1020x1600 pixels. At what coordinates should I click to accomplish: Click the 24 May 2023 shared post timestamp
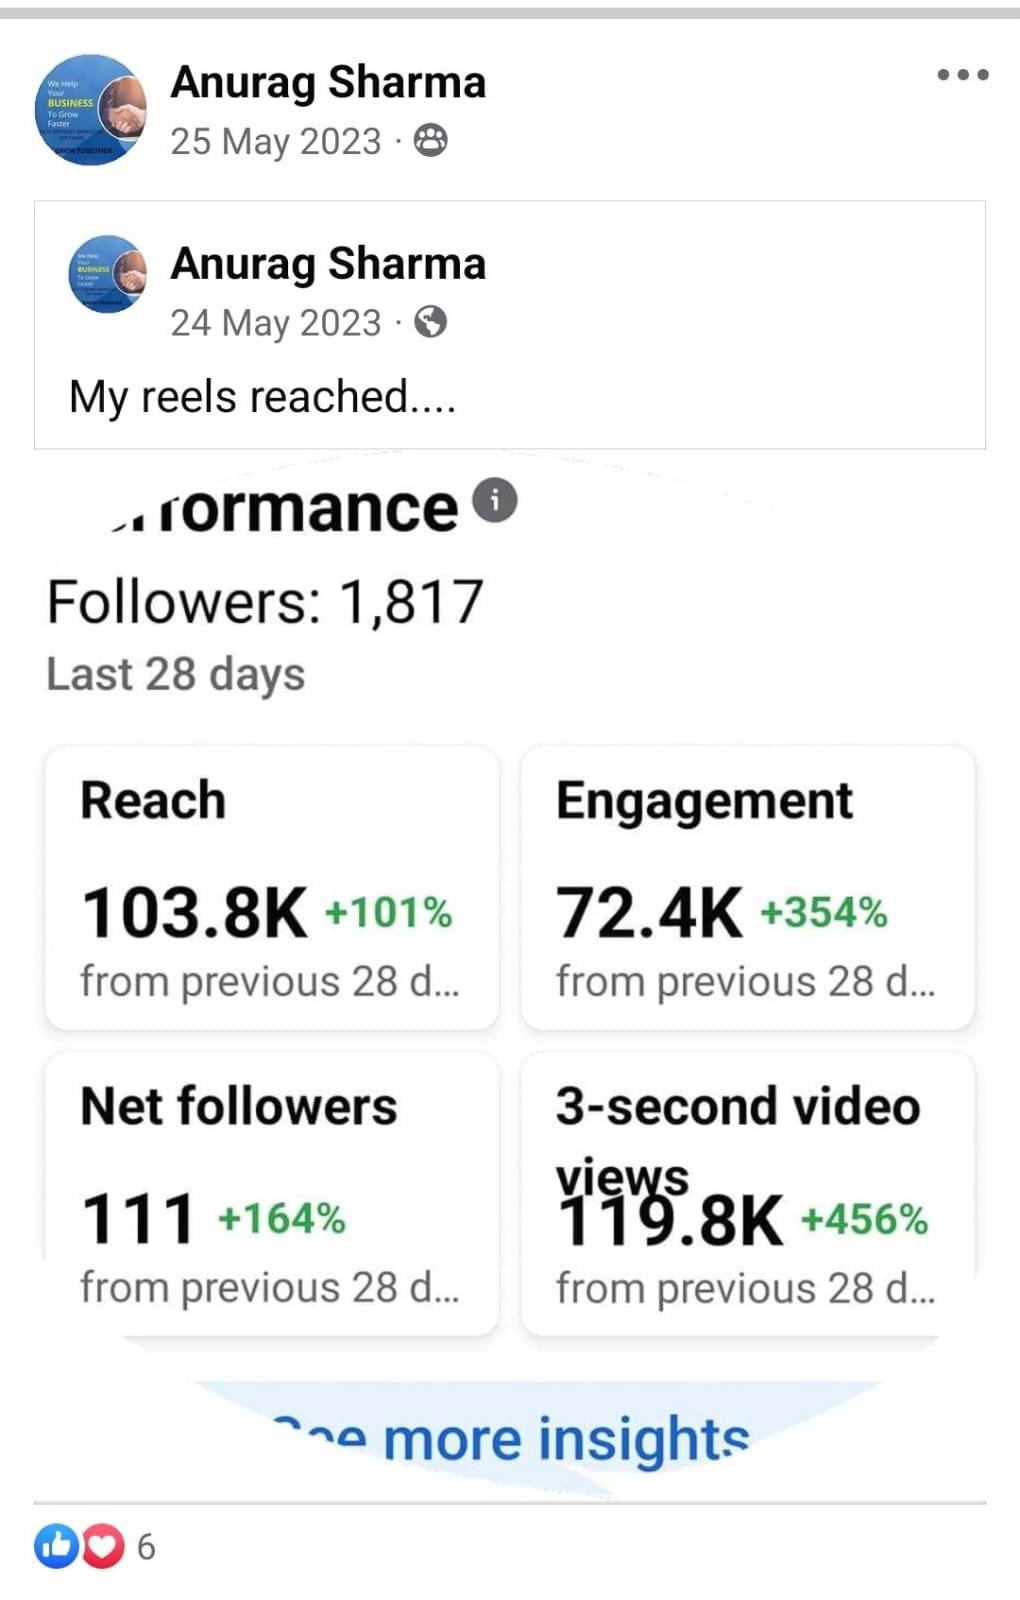pyautogui.click(x=276, y=323)
